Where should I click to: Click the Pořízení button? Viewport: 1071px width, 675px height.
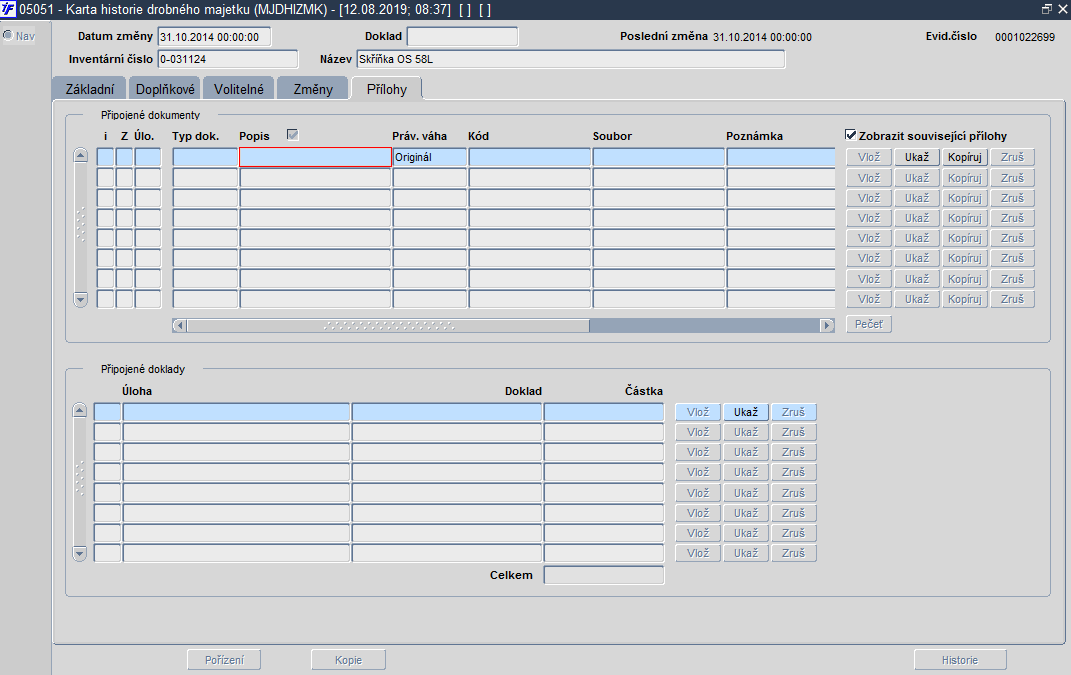click(224, 660)
